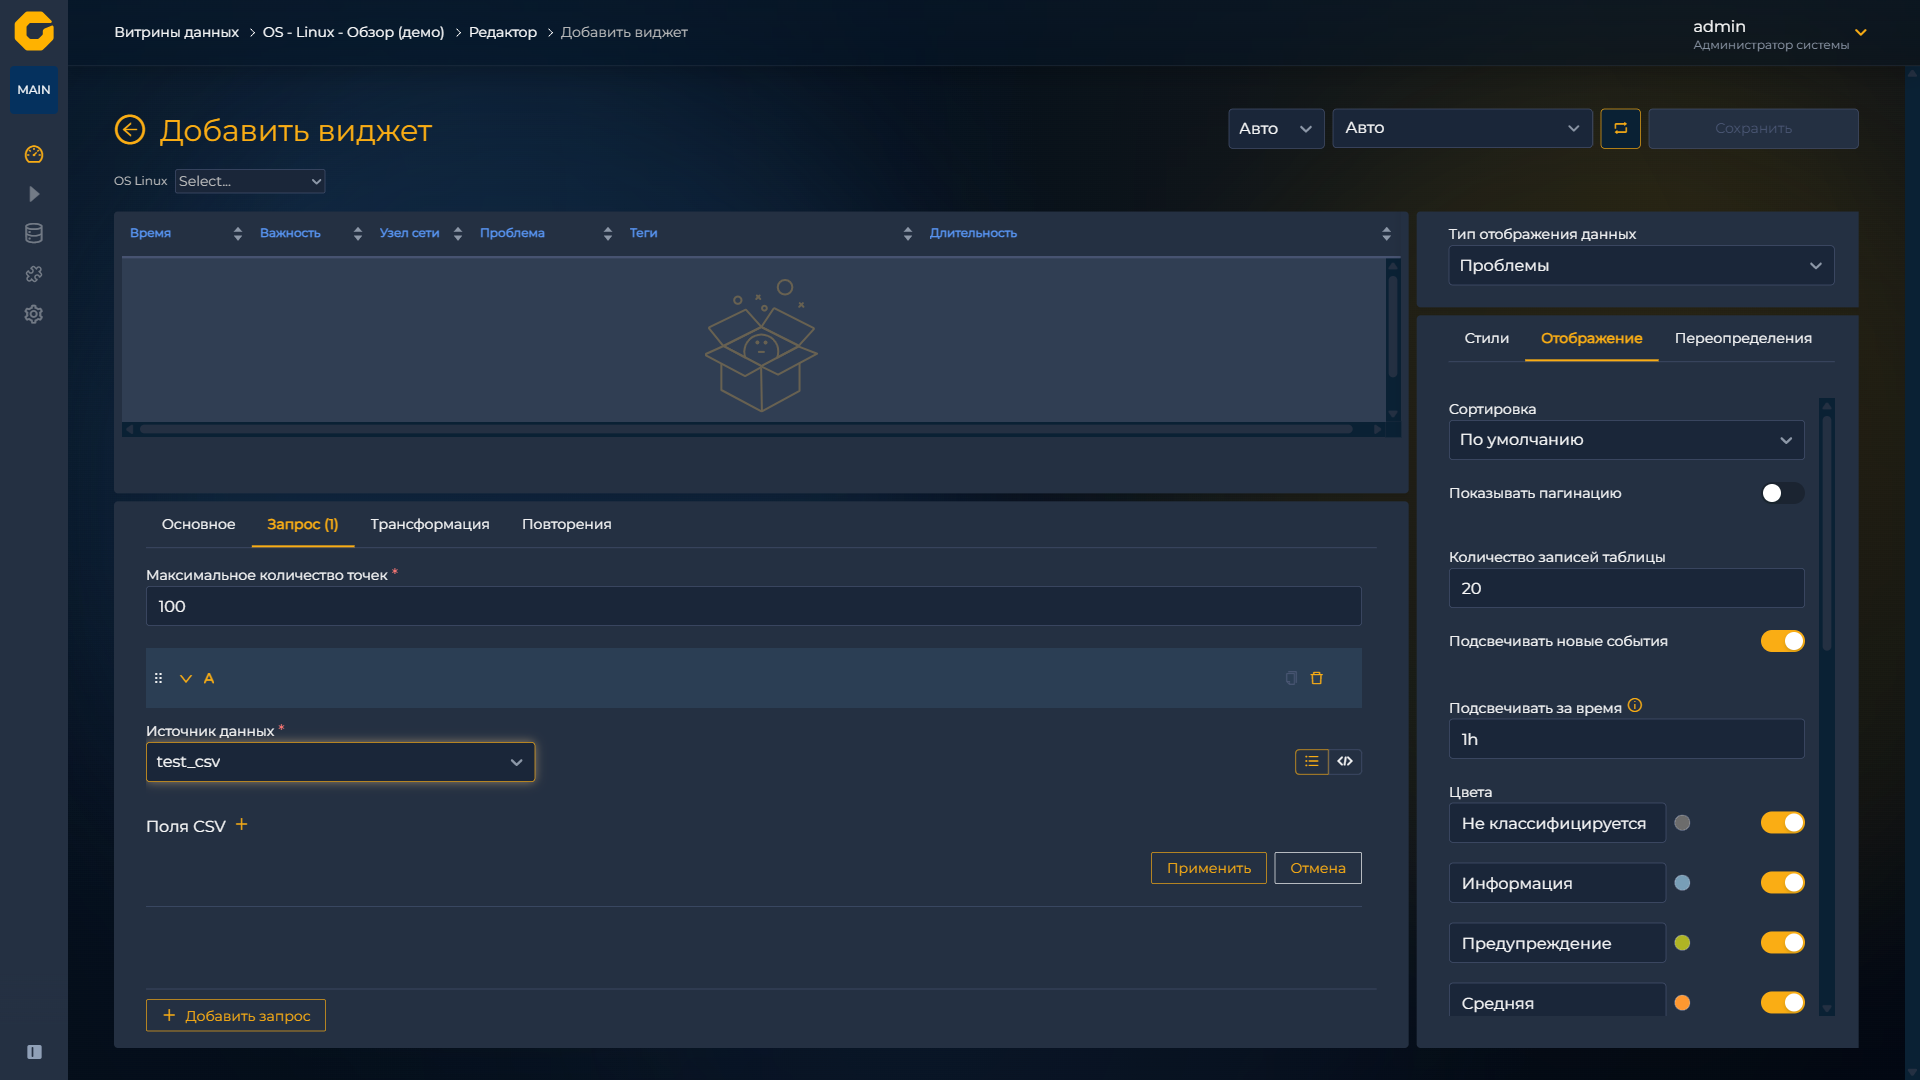The height and width of the screenshot is (1080, 1920).
Task: Open the first Авто dropdown
Action: click(x=1276, y=129)
